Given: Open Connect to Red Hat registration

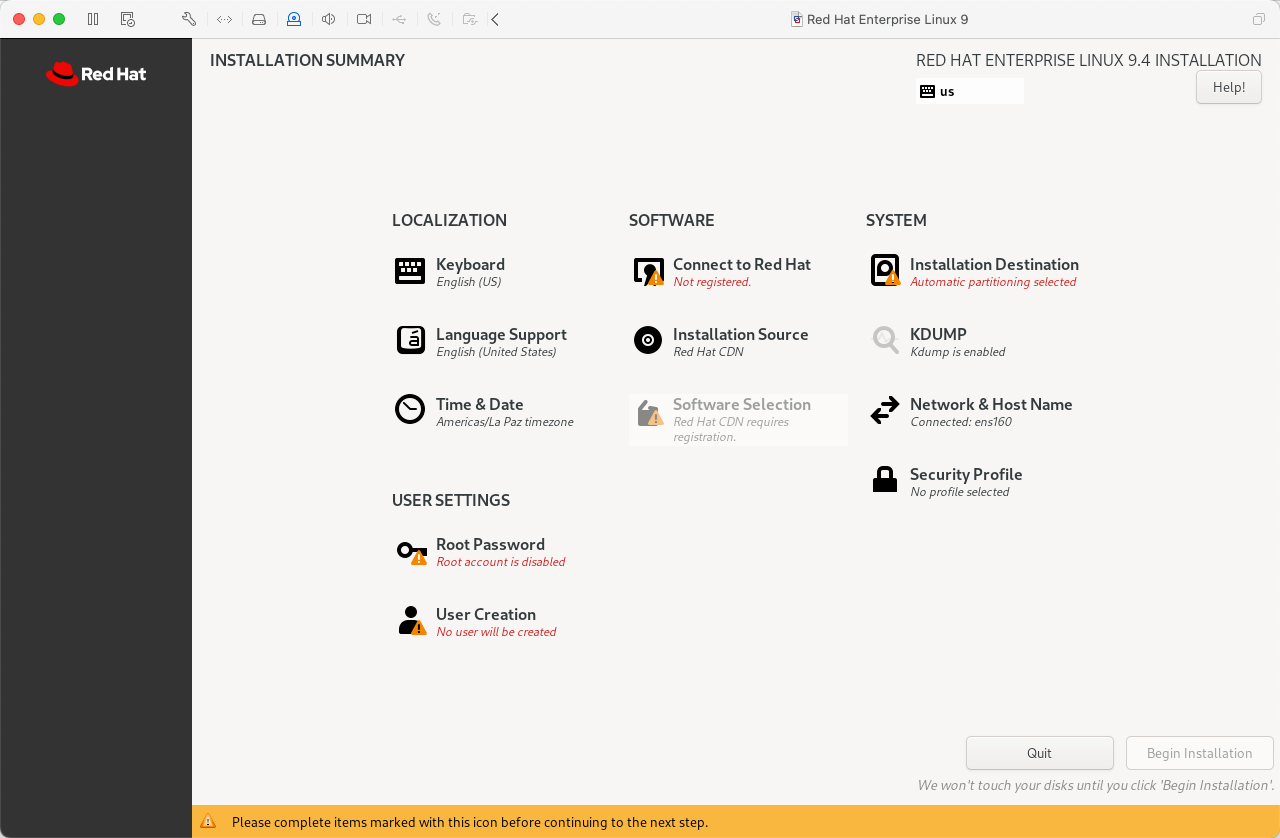Looking at the screenshot, I should 741,265.
